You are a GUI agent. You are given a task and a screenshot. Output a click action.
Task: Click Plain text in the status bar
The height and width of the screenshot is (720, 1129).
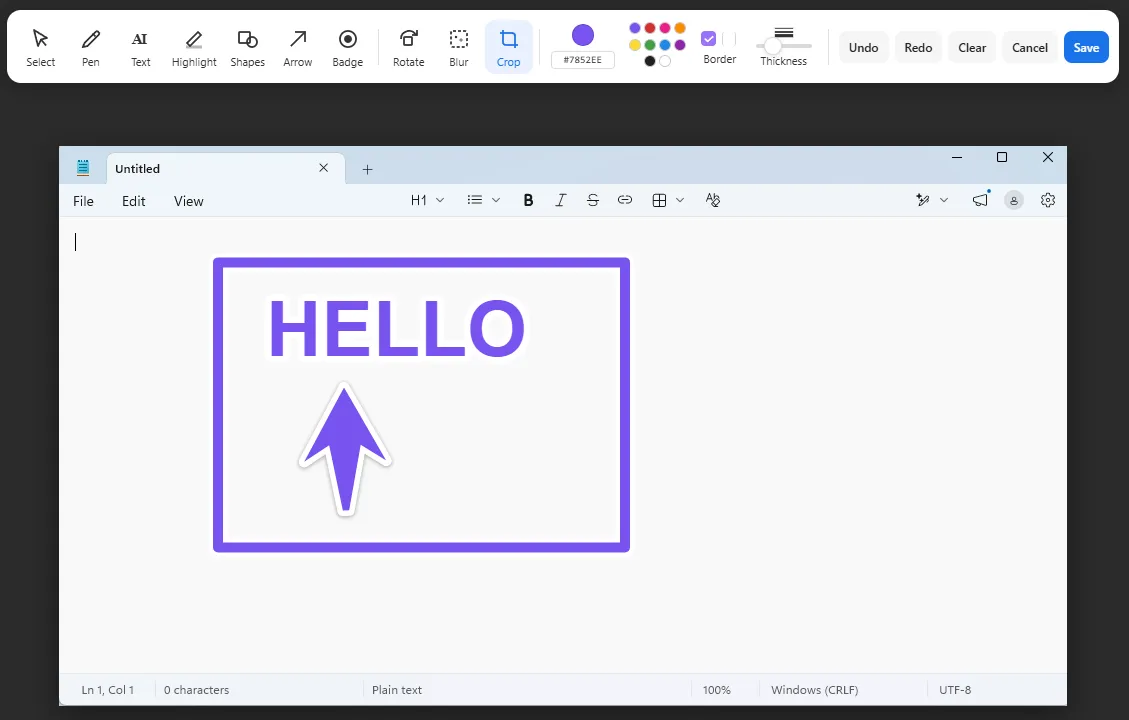pos(397,690)
